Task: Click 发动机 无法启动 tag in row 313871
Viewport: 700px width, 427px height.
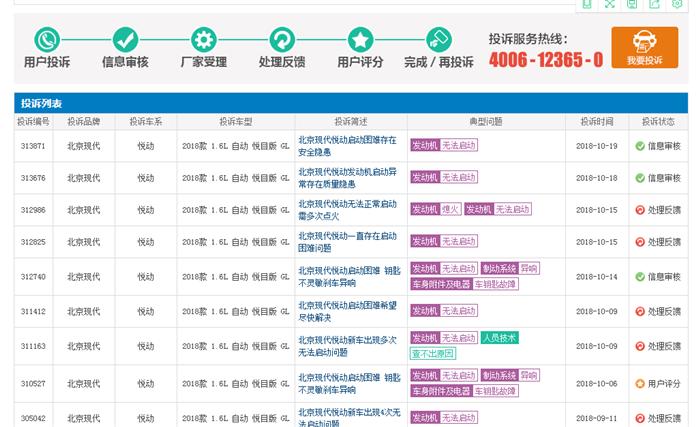Action: pyautogui.click(x=444, y=145)
